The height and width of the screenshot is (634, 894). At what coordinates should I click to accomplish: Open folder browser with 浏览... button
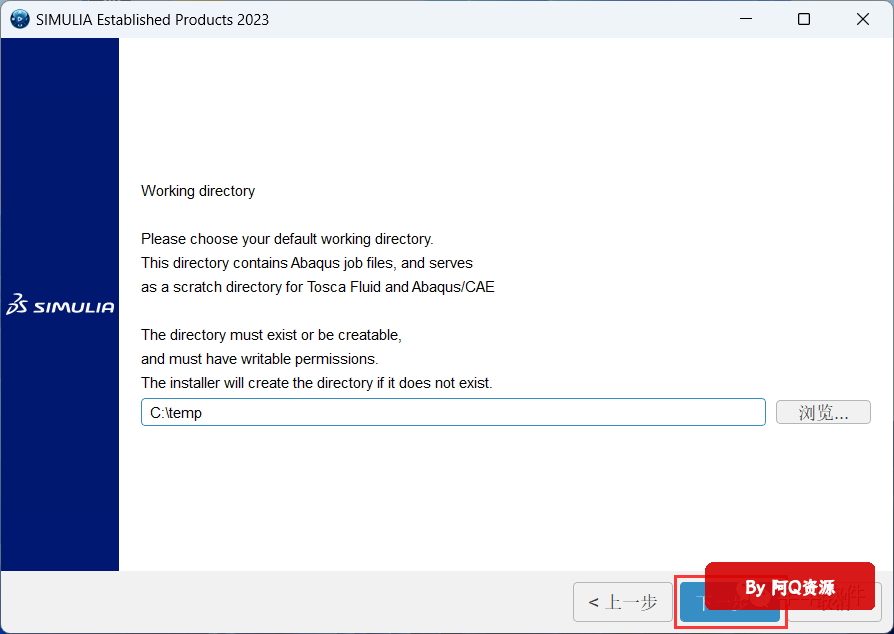pos(823,412)
